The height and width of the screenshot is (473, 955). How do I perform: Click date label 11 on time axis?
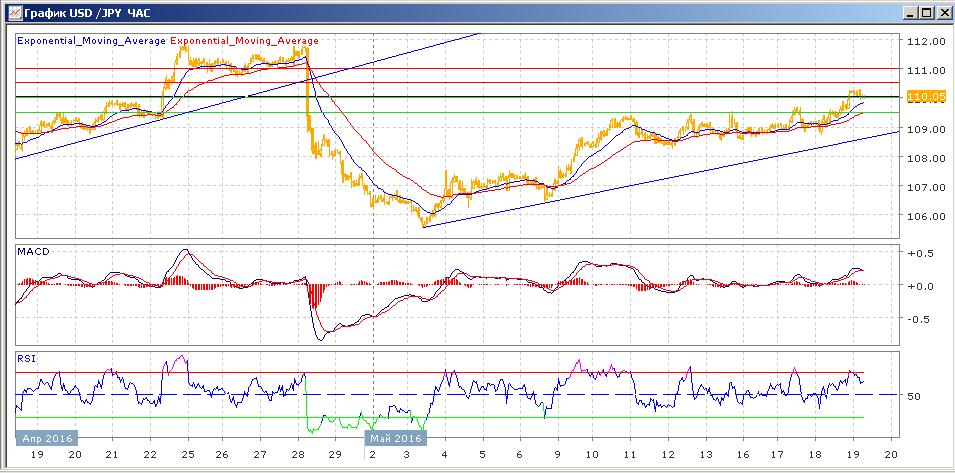point(629,454)
